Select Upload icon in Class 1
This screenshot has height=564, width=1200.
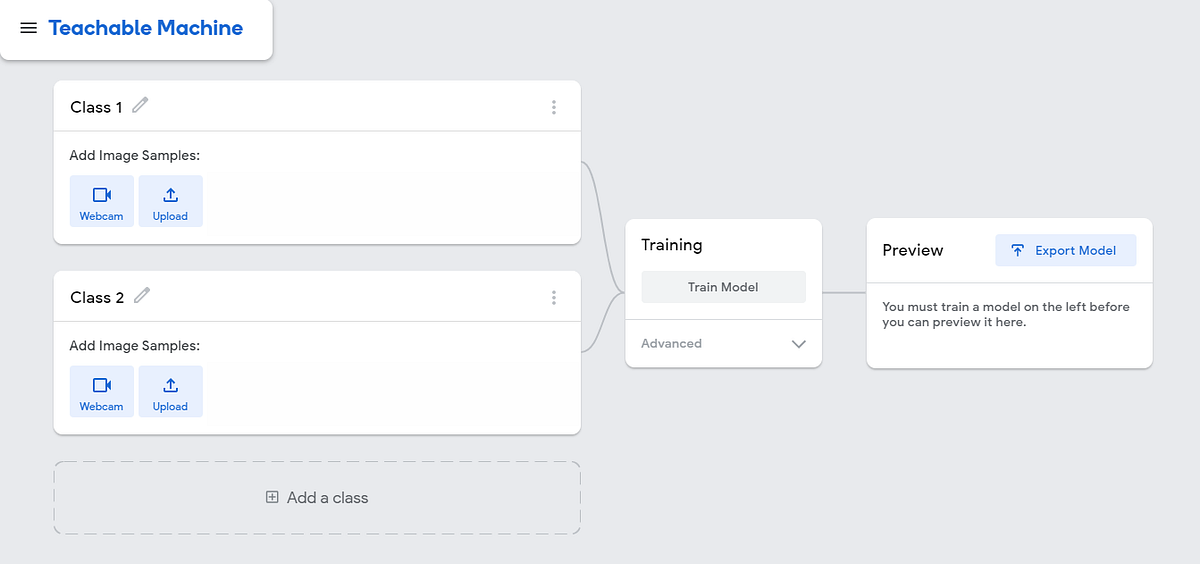click(x=170, y=195)
